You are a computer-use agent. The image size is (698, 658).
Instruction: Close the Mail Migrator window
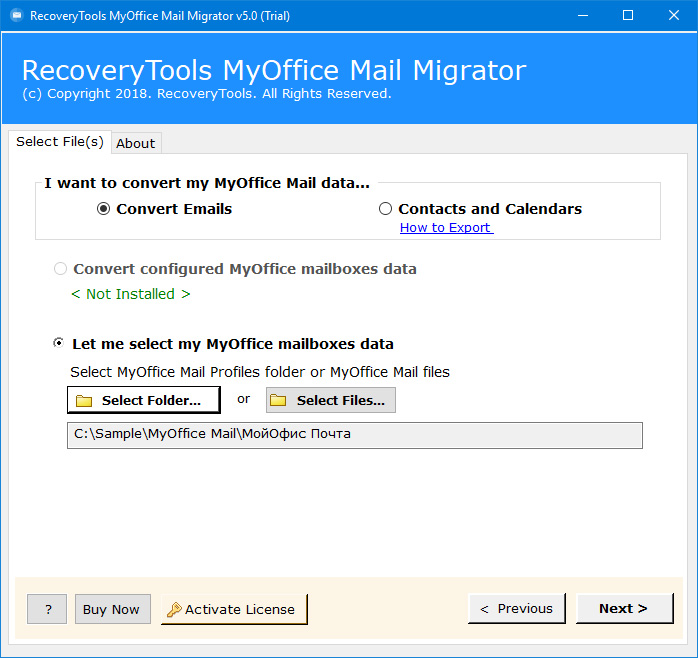pos(674,16)
